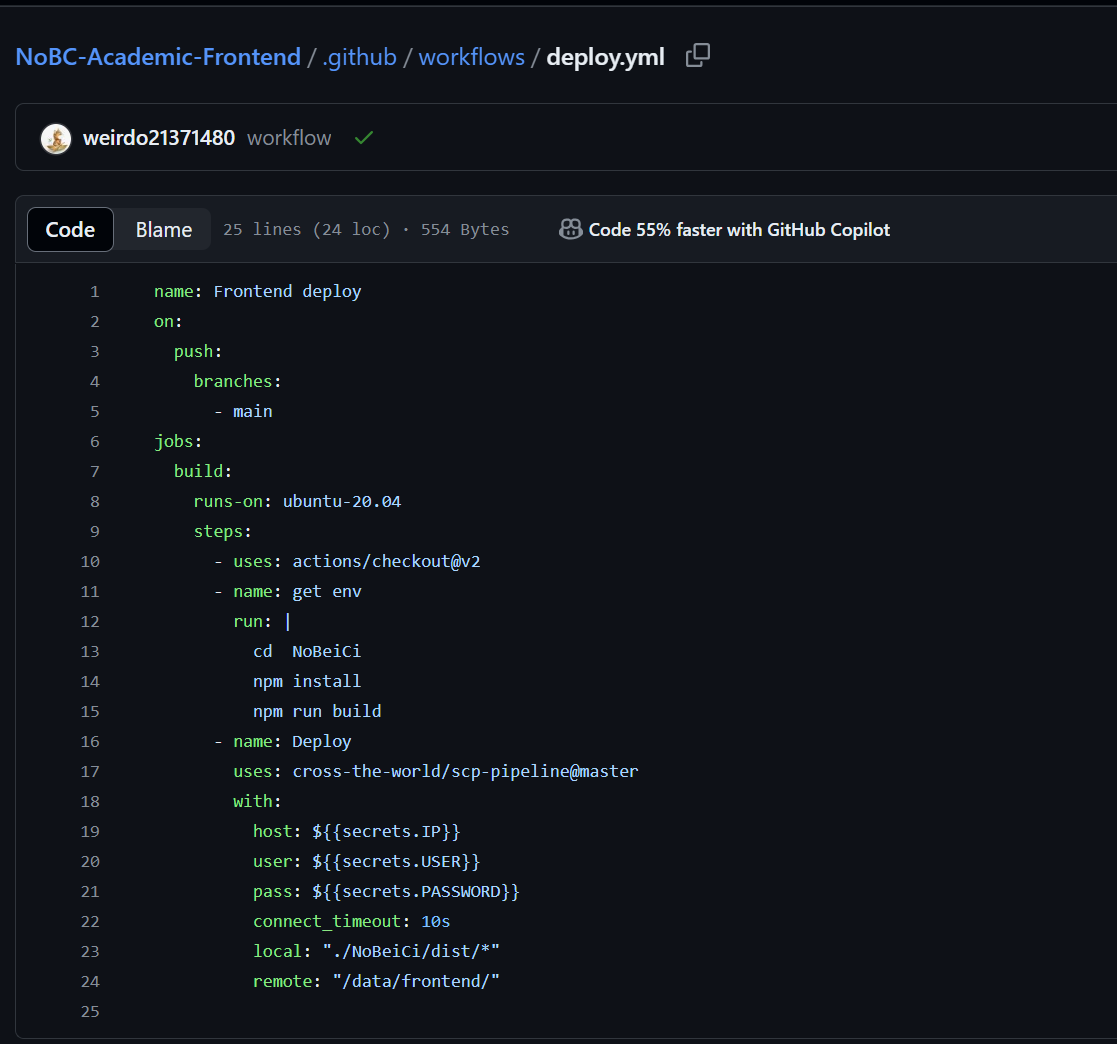
Task: Open the NoBC-Academic-Frontend repository link
Action: 158,57
